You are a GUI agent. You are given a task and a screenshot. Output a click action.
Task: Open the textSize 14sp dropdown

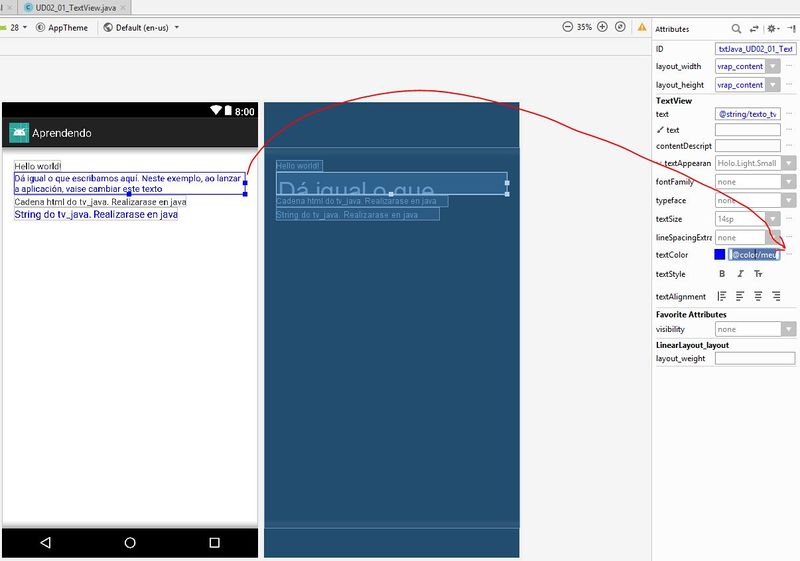point(748,219)
